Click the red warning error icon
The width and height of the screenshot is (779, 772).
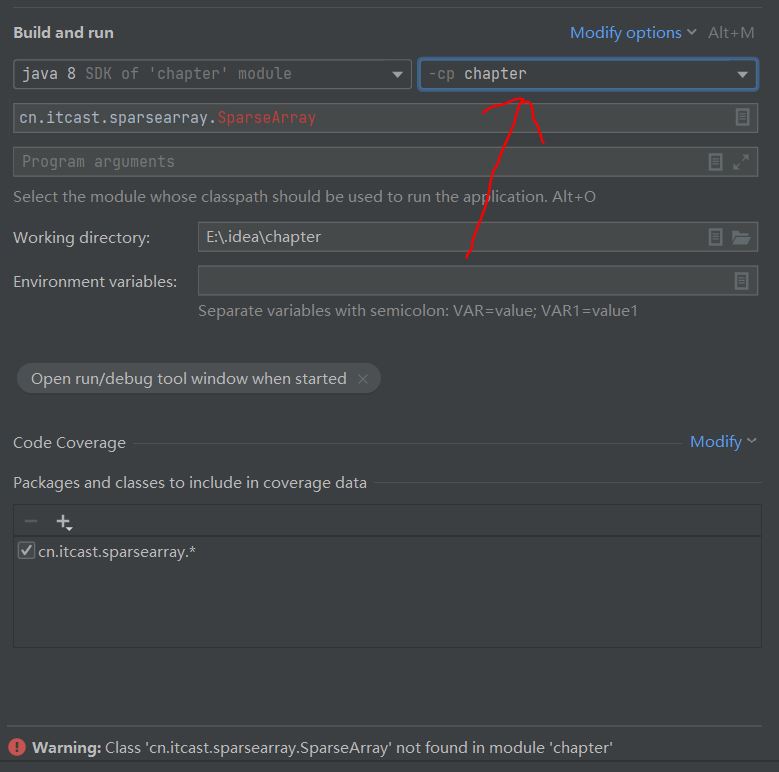pyautogui.click(x=17, y=747)
